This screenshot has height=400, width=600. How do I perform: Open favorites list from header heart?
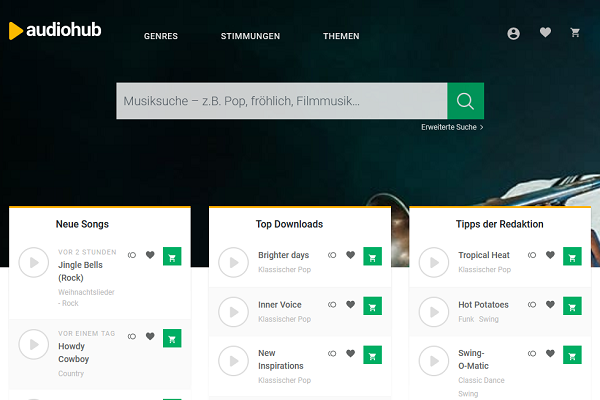545,33
